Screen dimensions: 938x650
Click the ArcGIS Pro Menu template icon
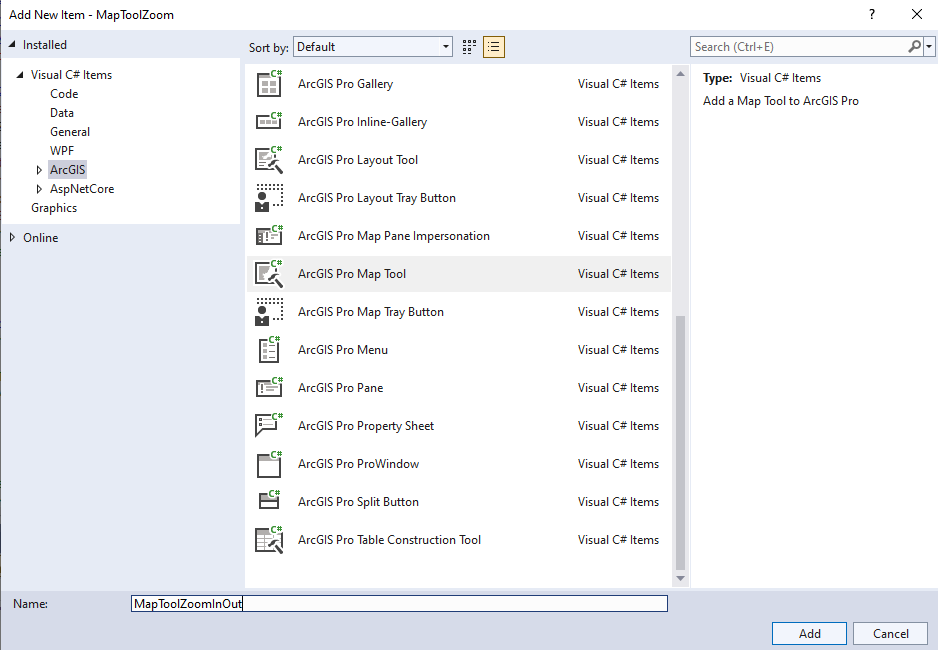(269, 350)
